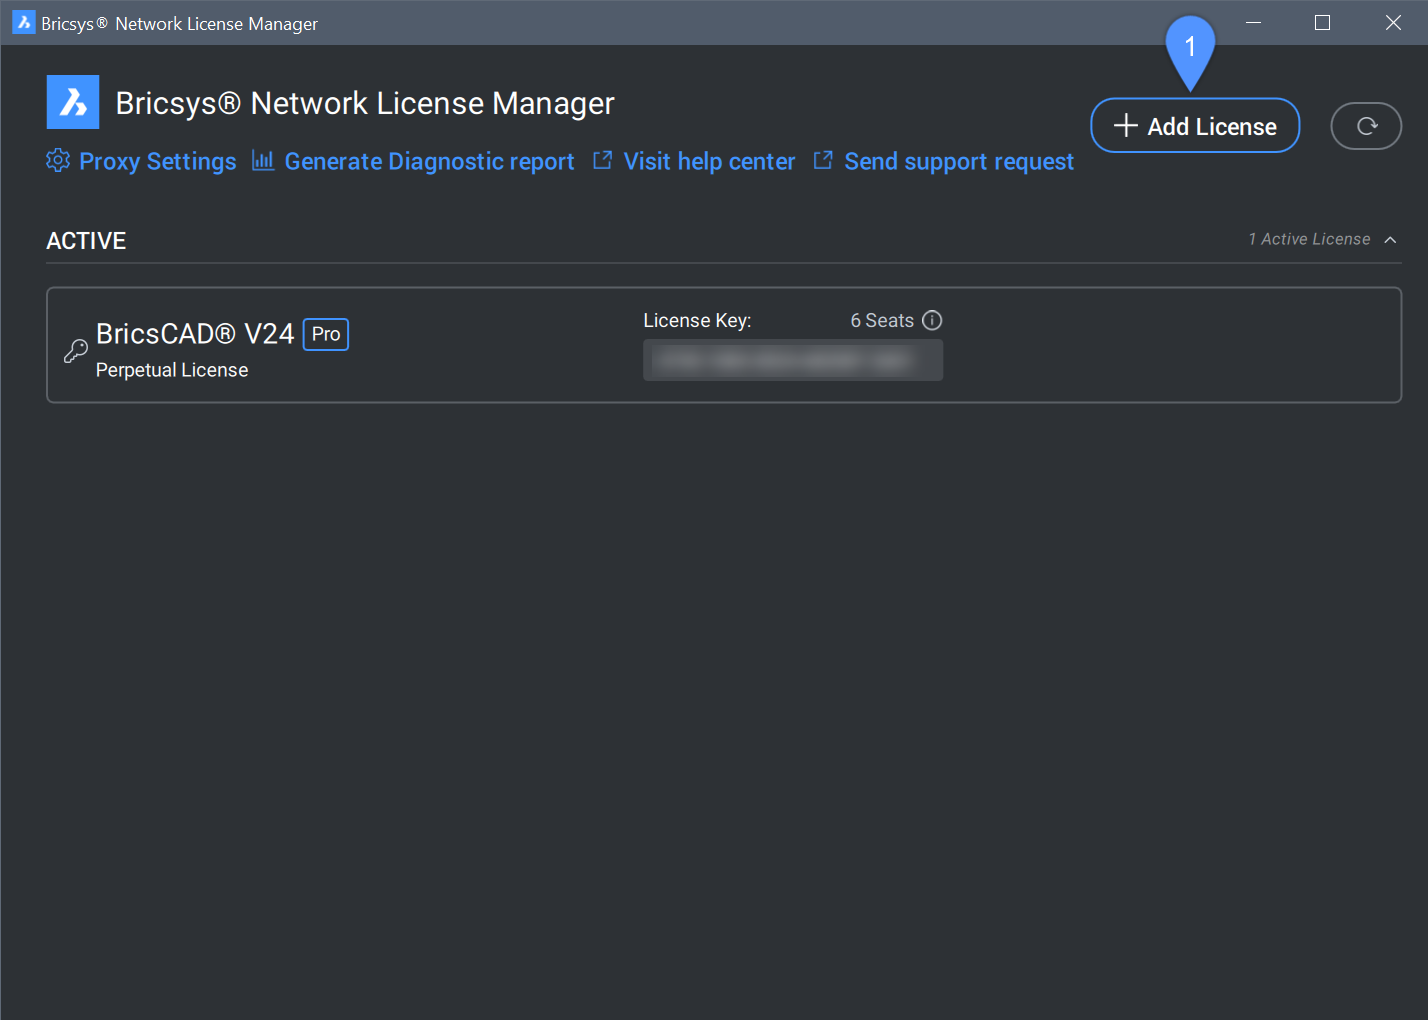This screenshot has height=1020, width=1428.
Task: Click the '1 Active License' label
Action: click(1309, 240)
